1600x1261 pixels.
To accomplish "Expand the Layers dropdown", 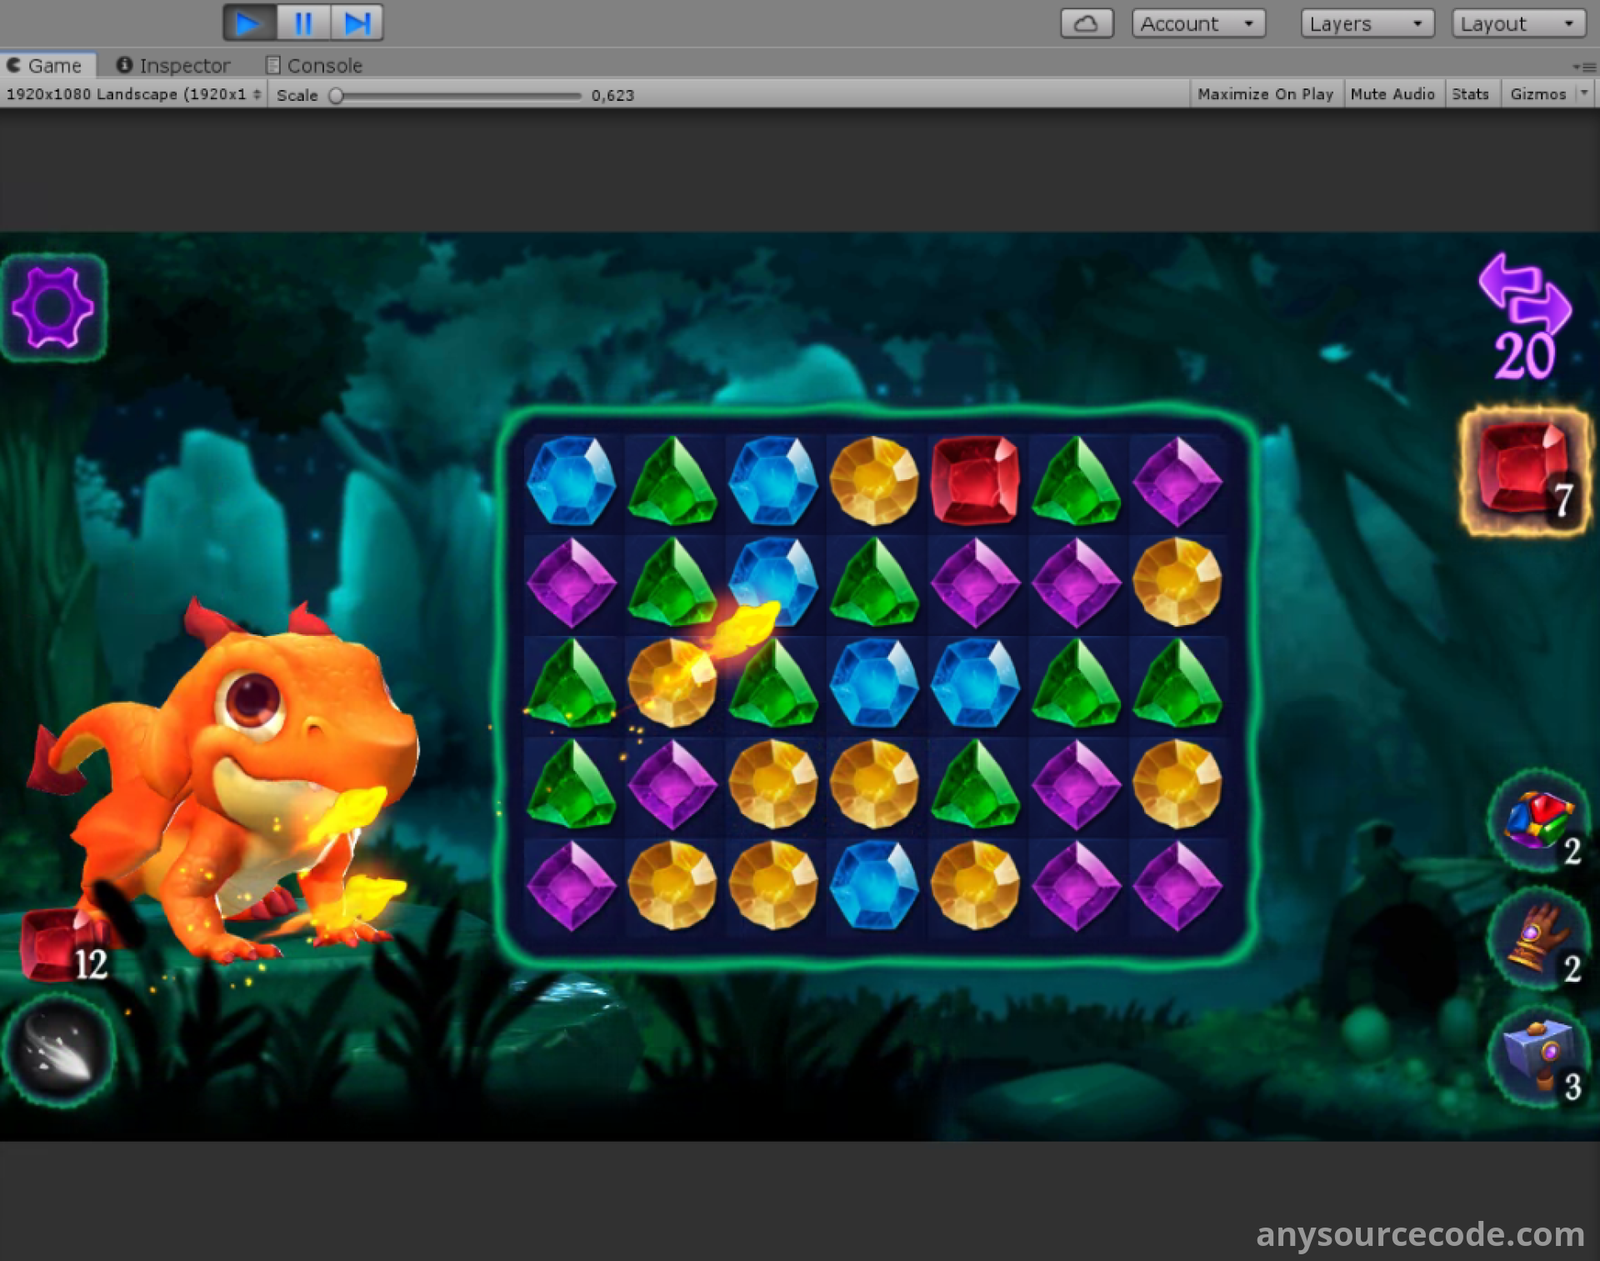I will [1367, 23].
